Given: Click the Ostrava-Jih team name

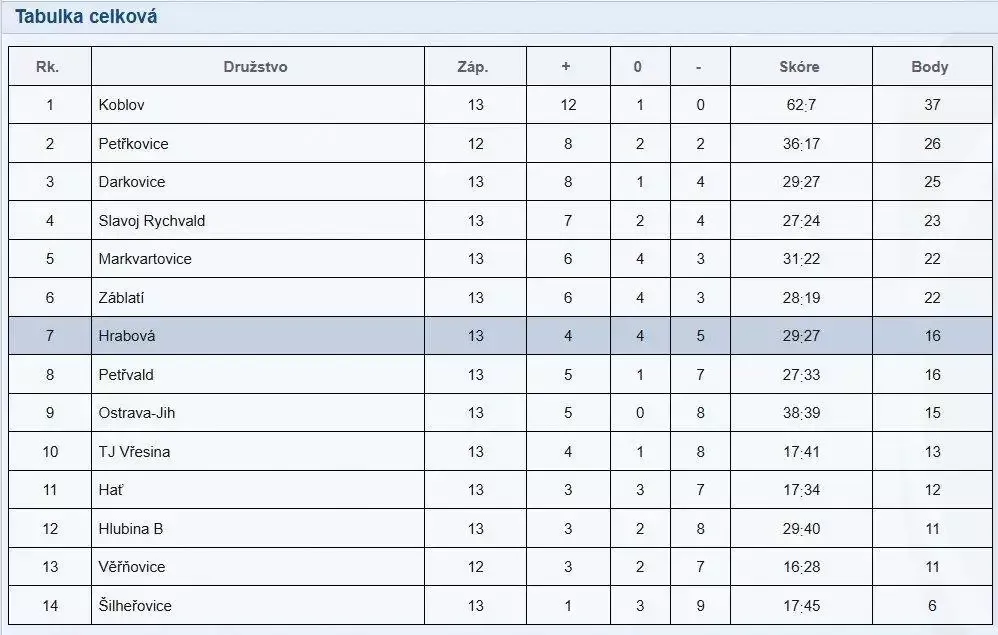Looking at the screenshot, I should [137, 413].
